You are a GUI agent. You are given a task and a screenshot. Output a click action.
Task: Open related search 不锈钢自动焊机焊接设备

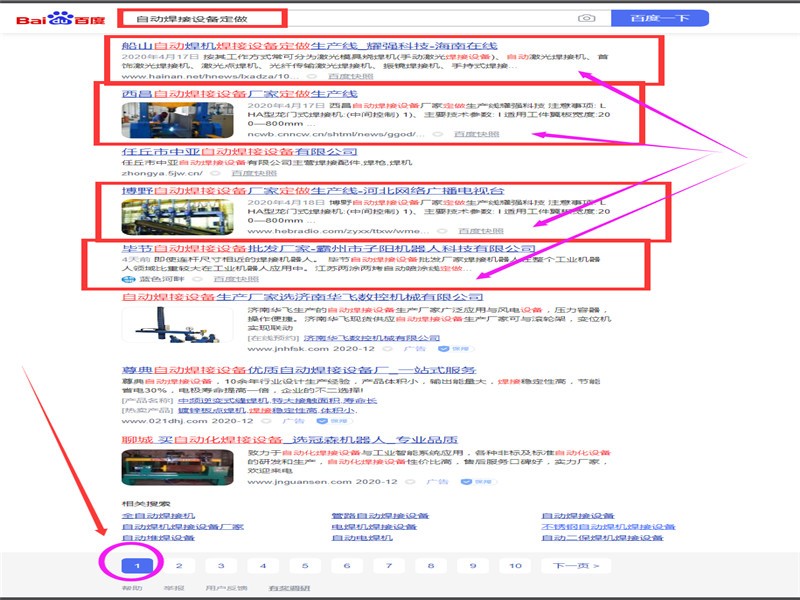608,527
